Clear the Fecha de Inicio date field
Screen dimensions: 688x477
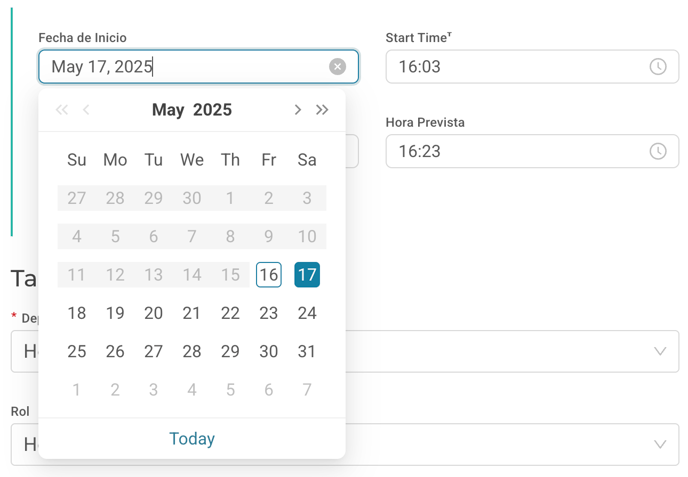click(337, 67)
